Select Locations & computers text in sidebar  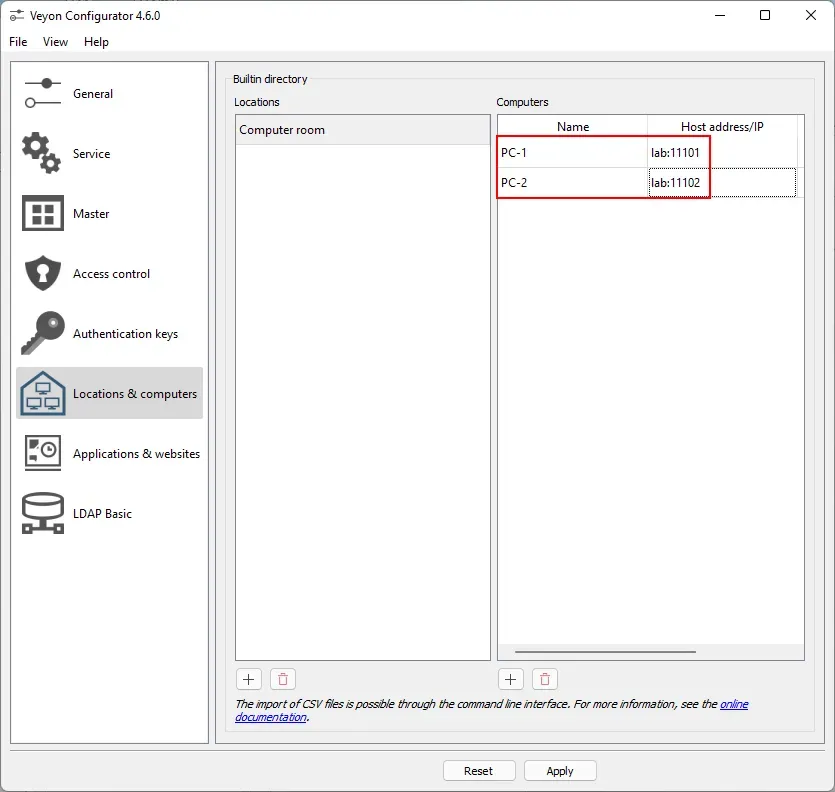pyautogui.click(x=135, y=394)
